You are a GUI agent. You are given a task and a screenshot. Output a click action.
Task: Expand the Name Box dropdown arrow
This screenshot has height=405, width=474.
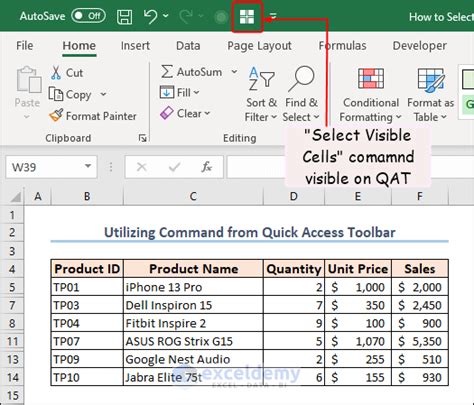pos(88,166)
